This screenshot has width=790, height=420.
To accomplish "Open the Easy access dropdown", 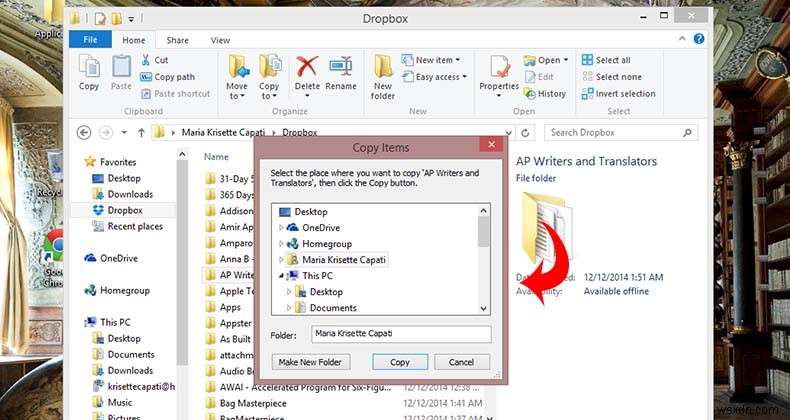I will pos(434,77).
